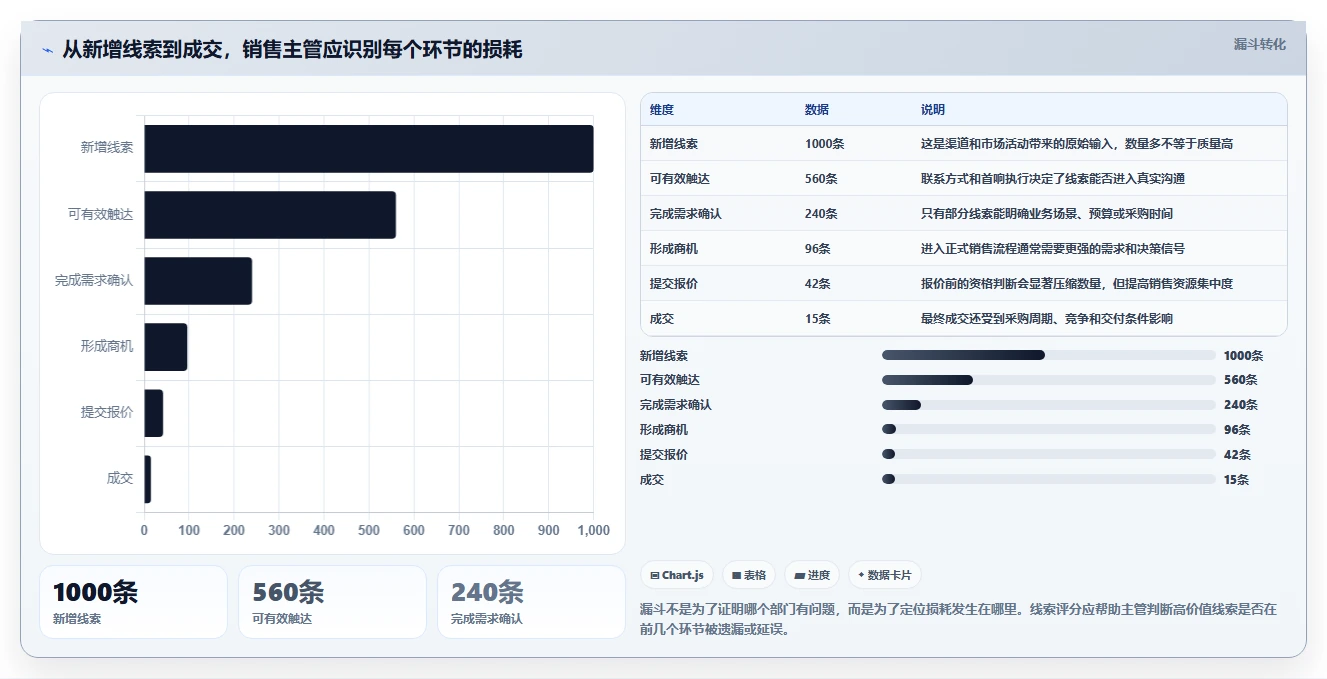This screenshot has width=1327, height=679.
Task: Click description starting 联系方式和首响执行
Action: [x=1053, y=179]
